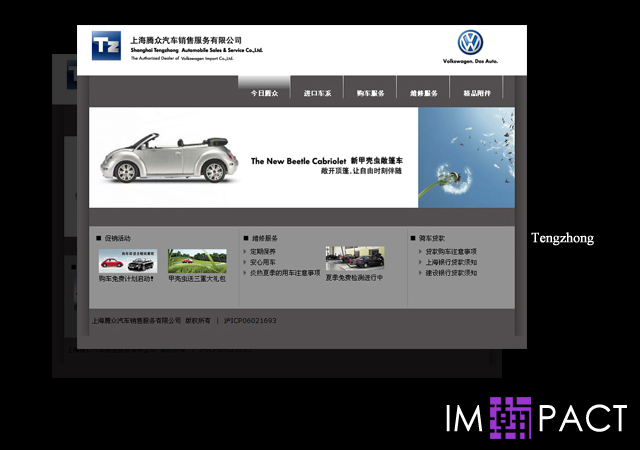Click the Shanghai Tengzhong company name header text
Viewport: 640px width, 450px height.
[x=197, y=50]
